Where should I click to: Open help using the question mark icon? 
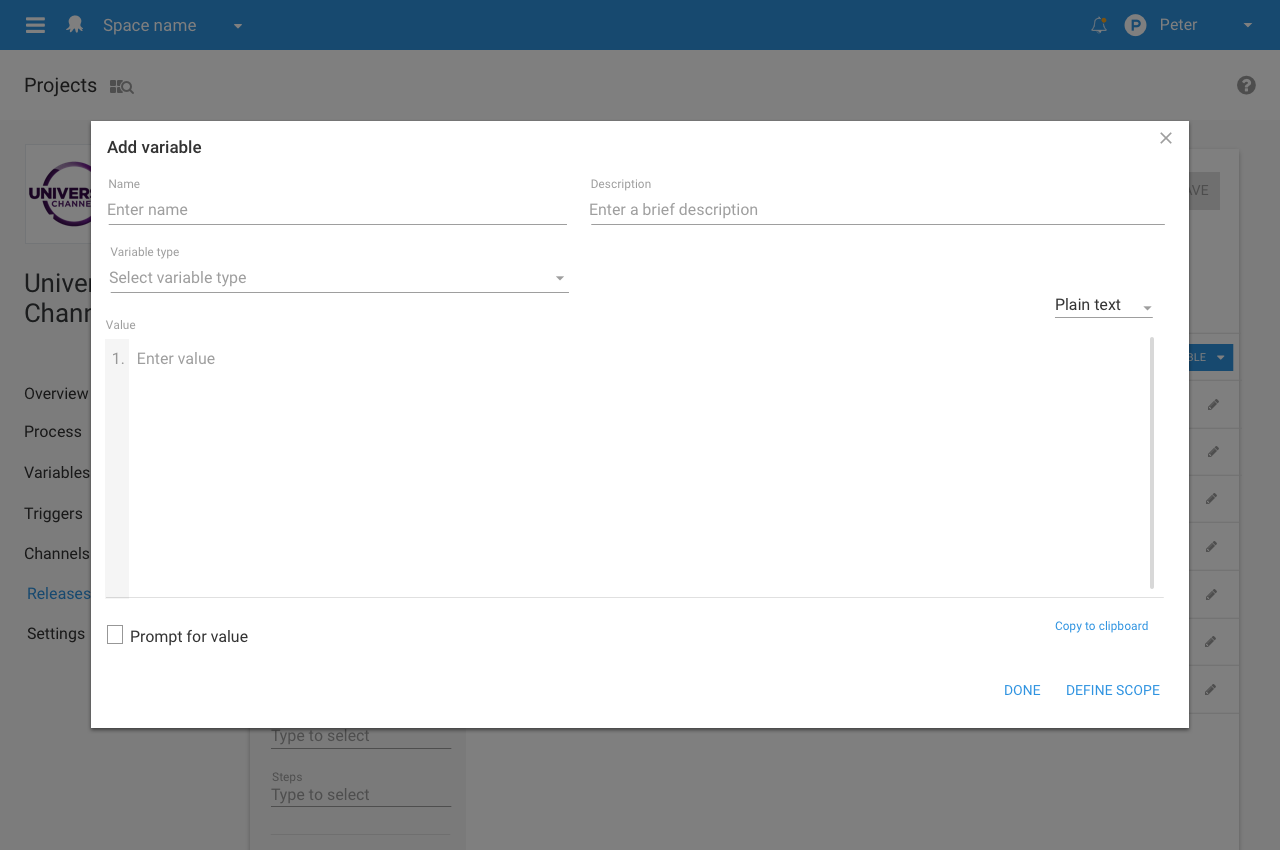pos(1246,85)
